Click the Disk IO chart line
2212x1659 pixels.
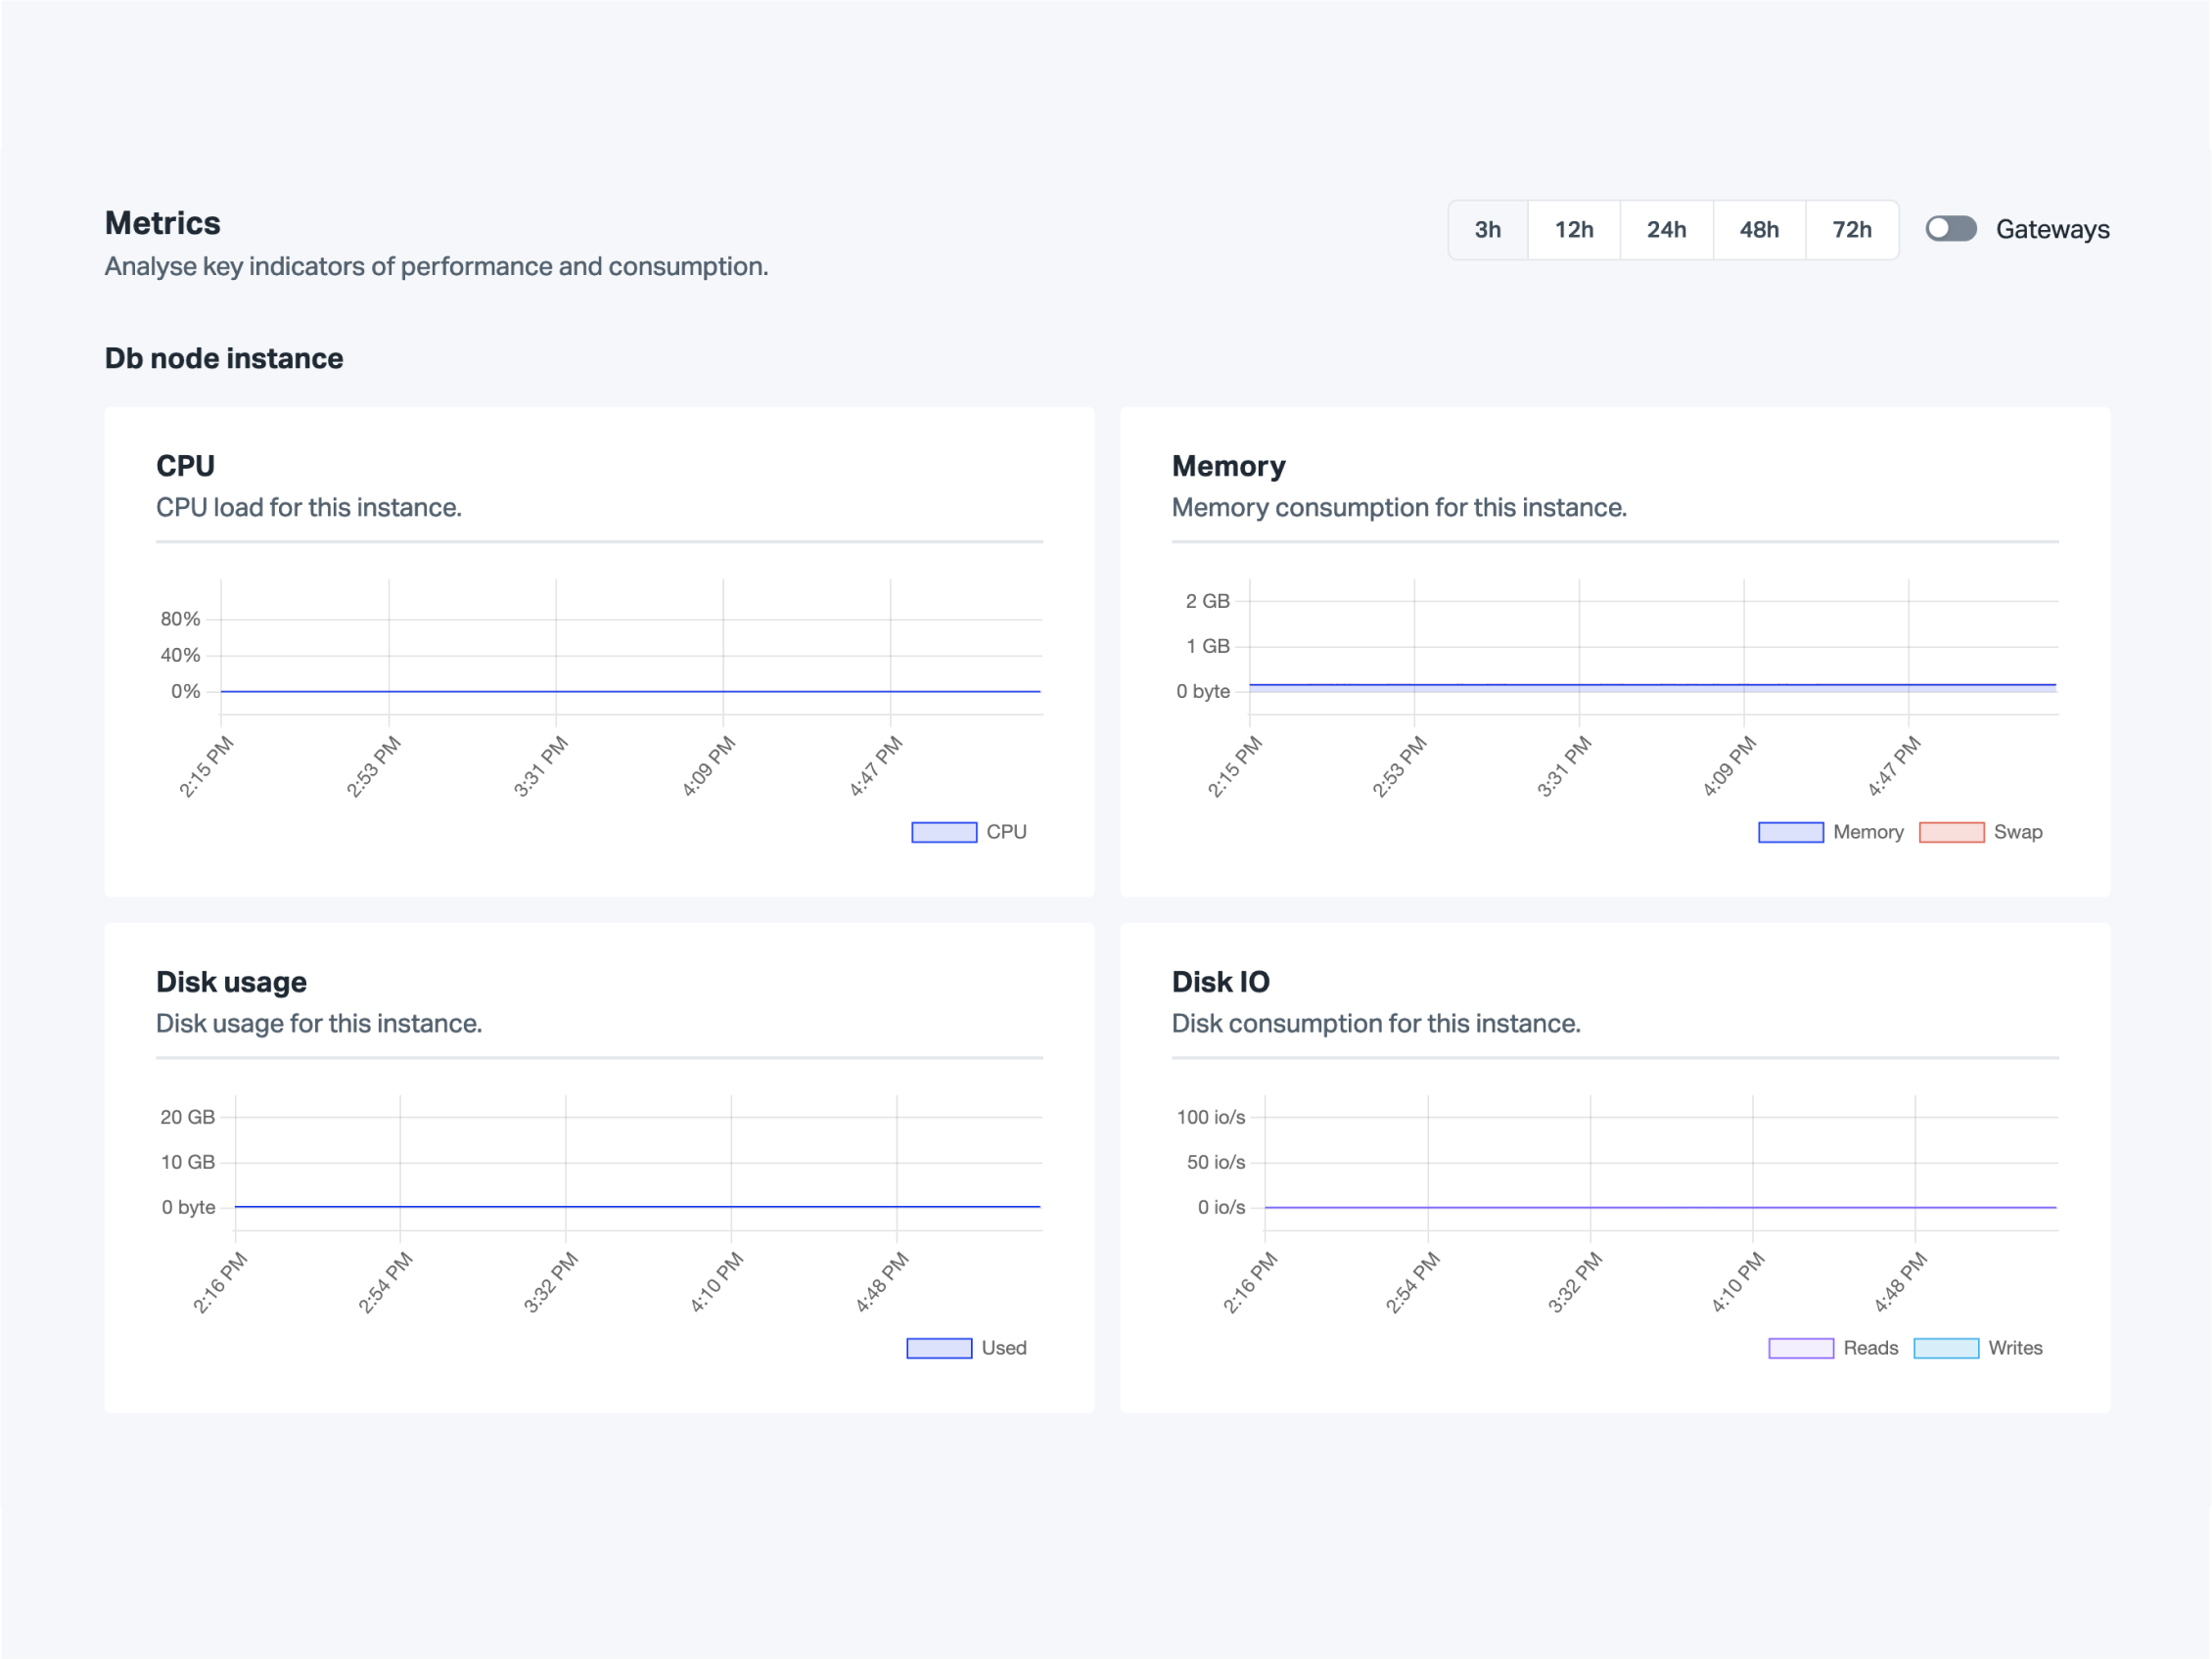pos(1660,1207)
